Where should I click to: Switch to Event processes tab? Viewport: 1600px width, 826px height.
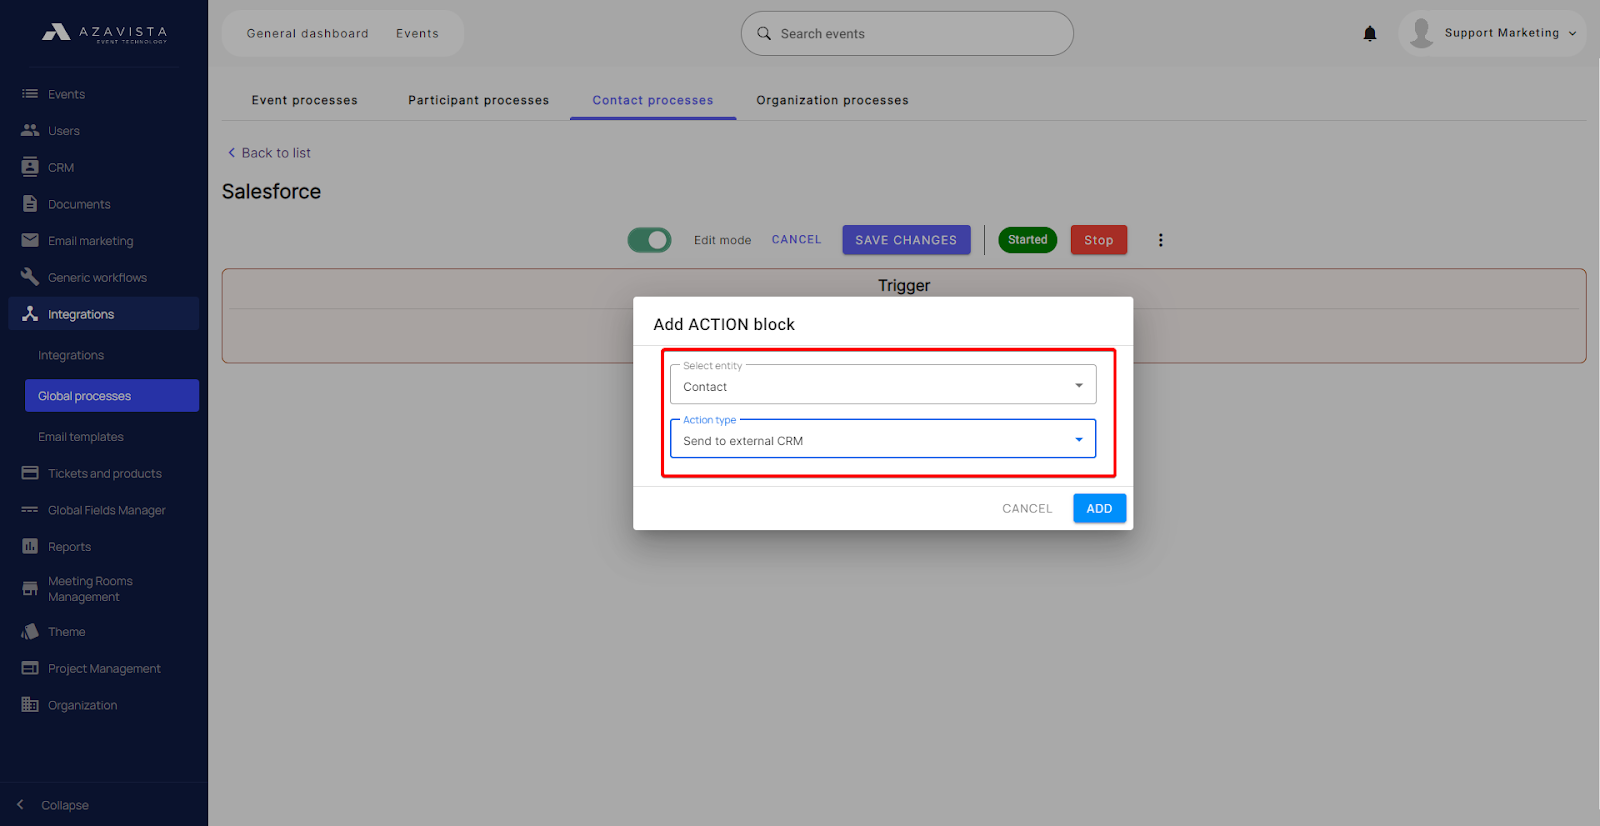point(305,100)
